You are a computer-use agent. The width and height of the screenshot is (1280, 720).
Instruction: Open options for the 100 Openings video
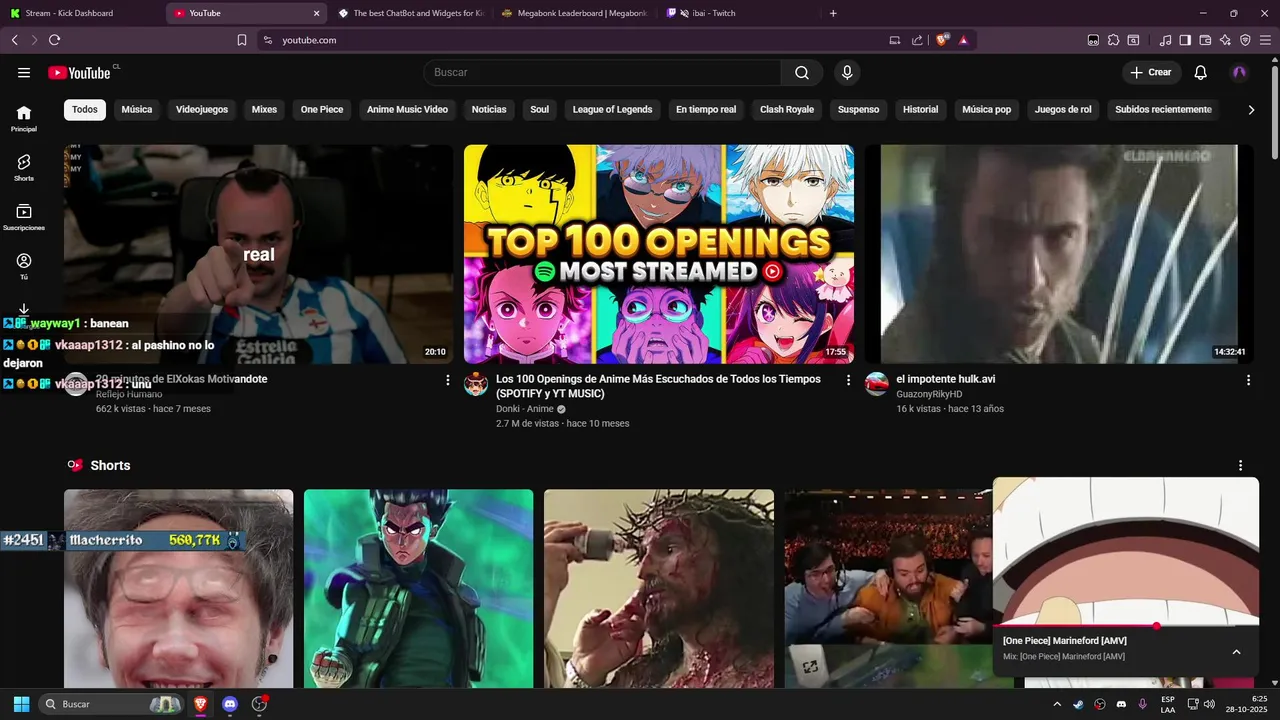(x=848, y=380)
